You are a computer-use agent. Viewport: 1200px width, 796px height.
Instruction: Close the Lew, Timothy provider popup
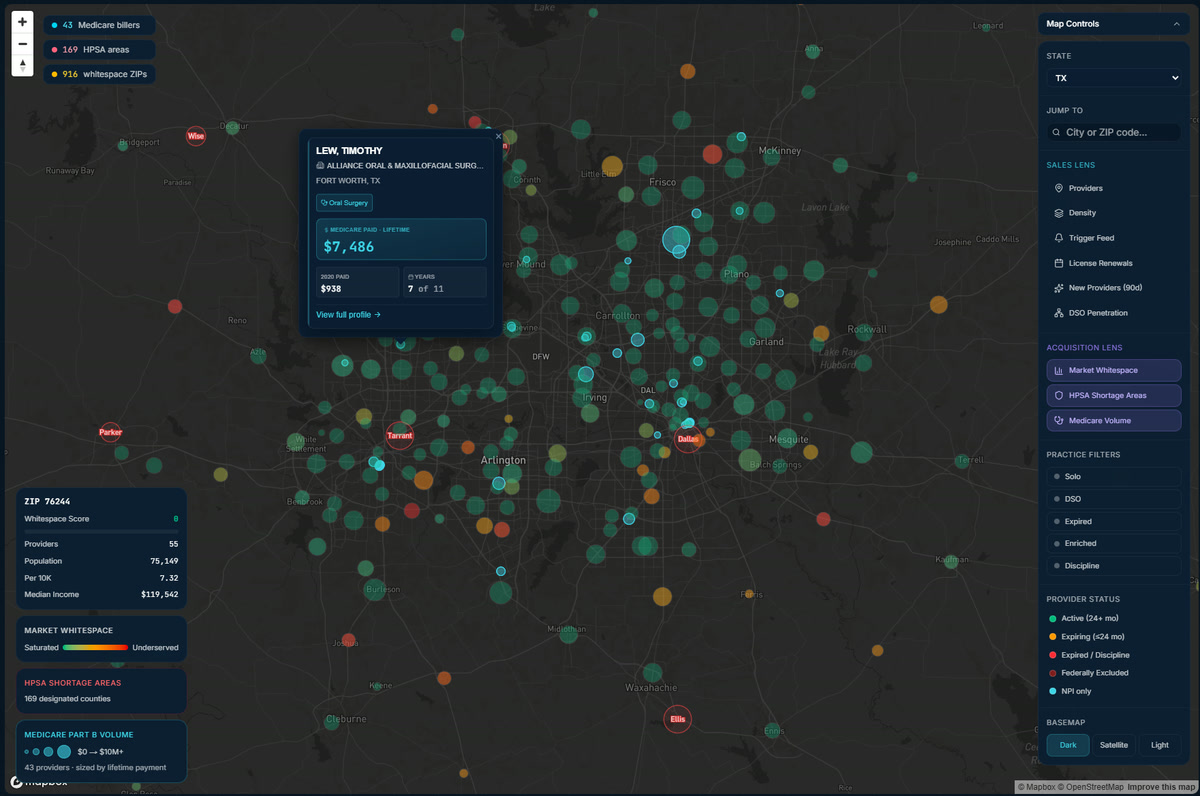[498, 136]
